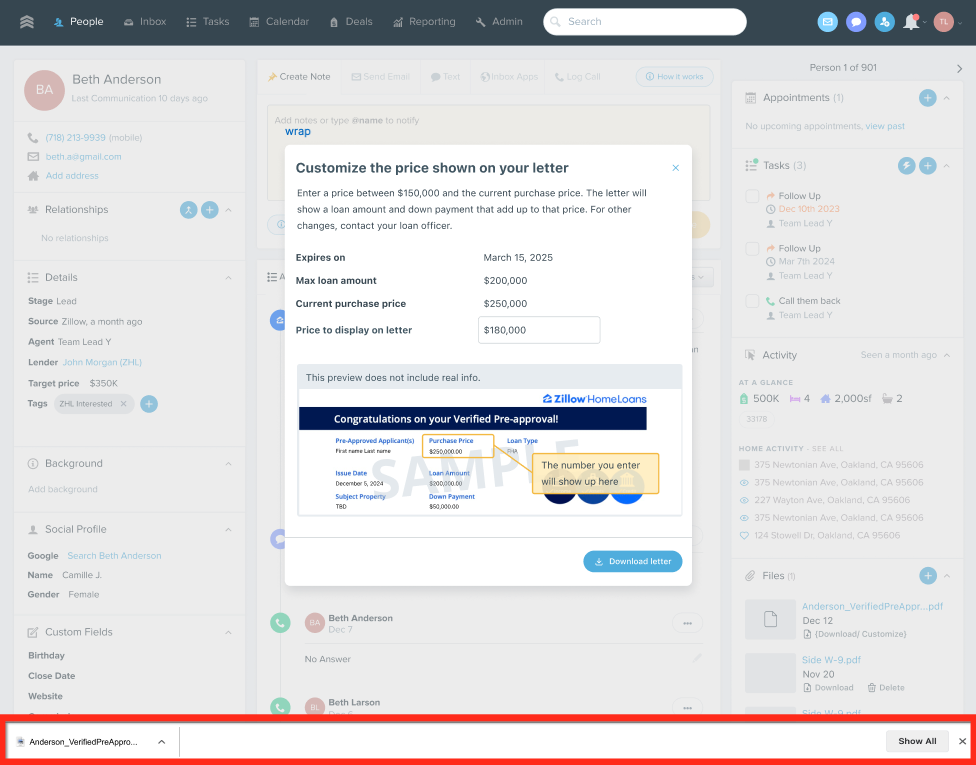The image size is (976, 765).
Task: Click the add person icon in header
Action: click(884, 22)
